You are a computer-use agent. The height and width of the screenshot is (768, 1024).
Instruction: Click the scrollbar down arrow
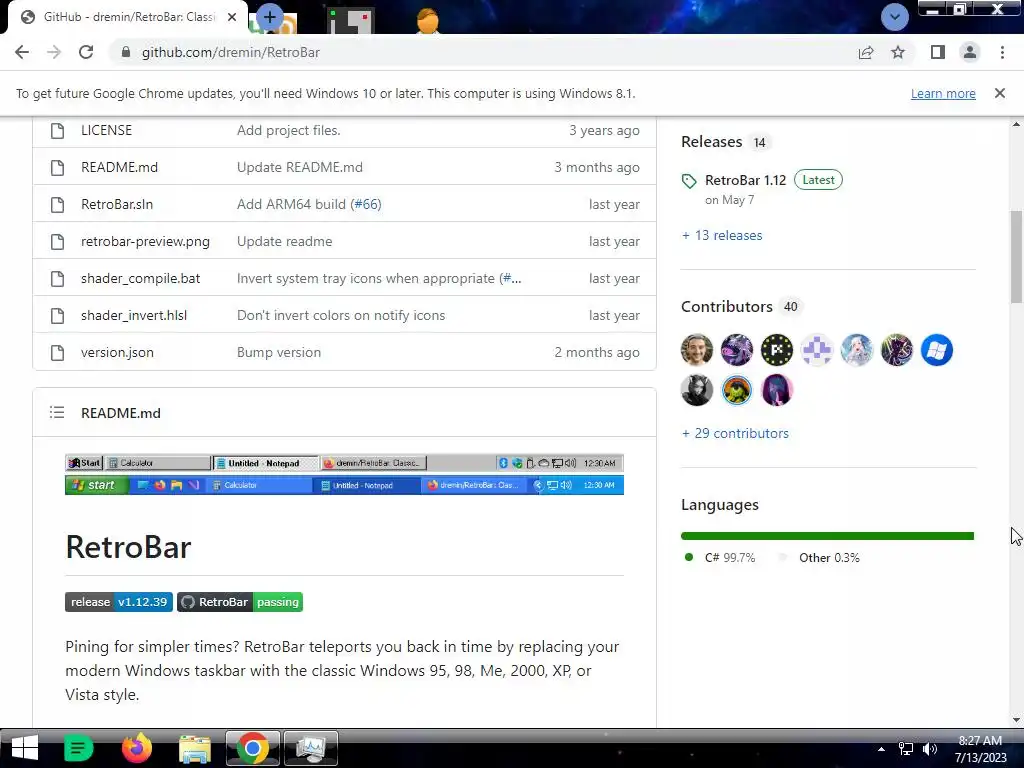tap(1016, 720)
